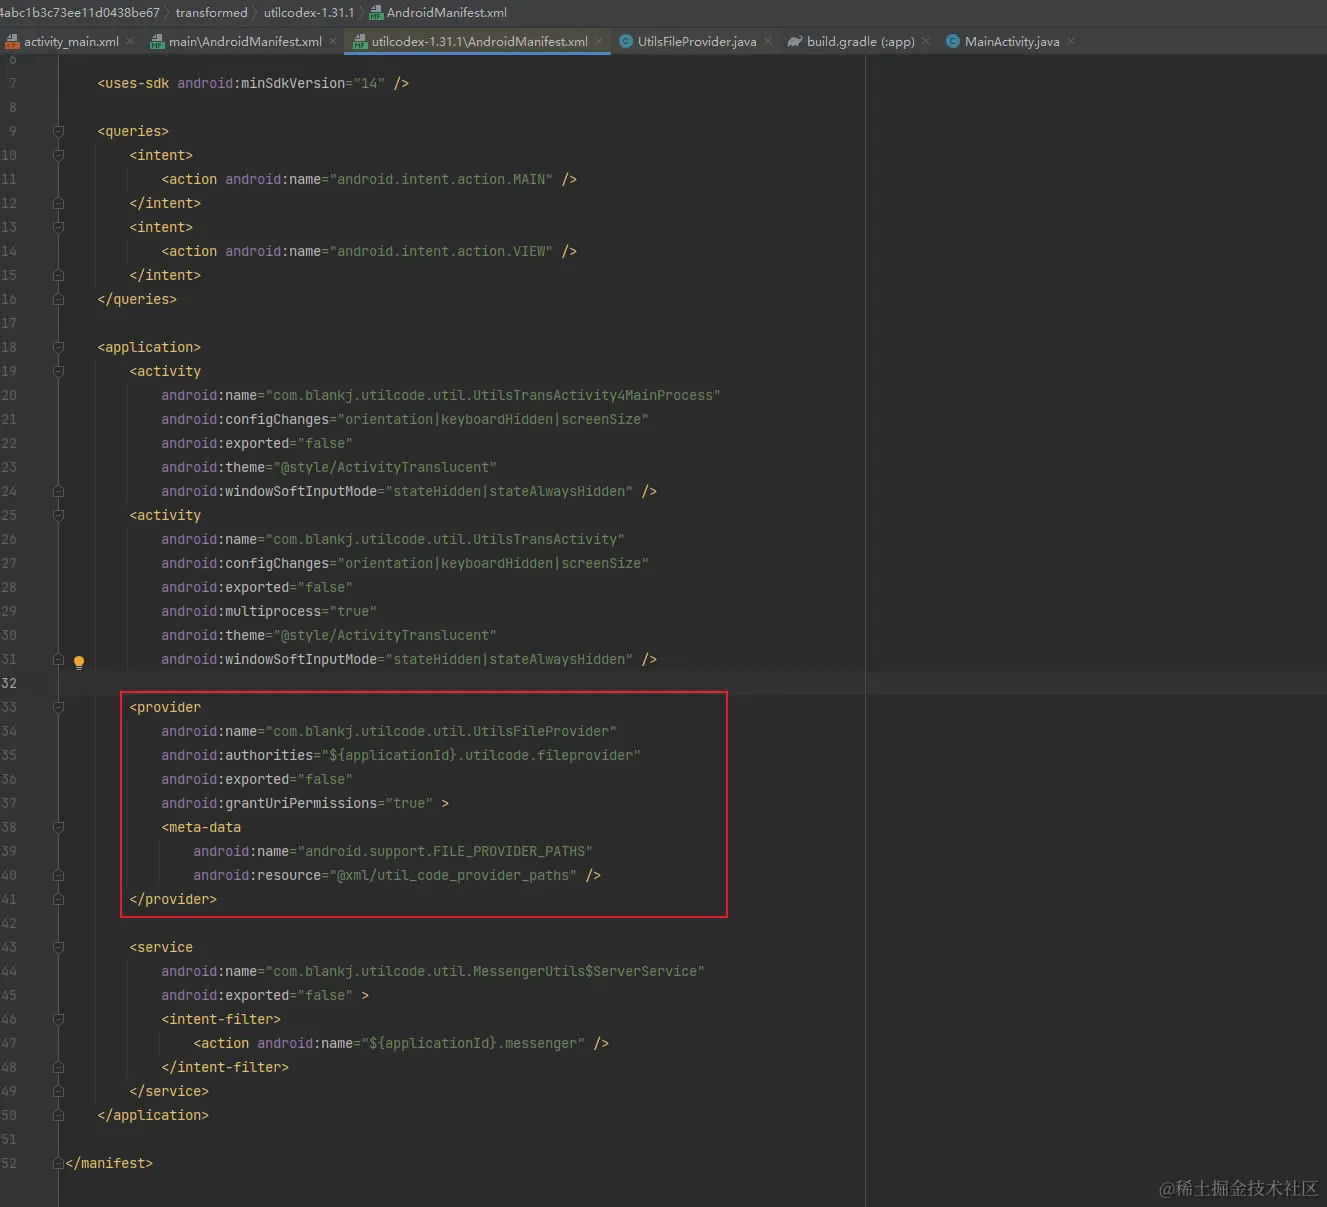1327x1207 pixels.
Task: Close the build.gradle (:app) tab
Action: click(x=926, y=41)
